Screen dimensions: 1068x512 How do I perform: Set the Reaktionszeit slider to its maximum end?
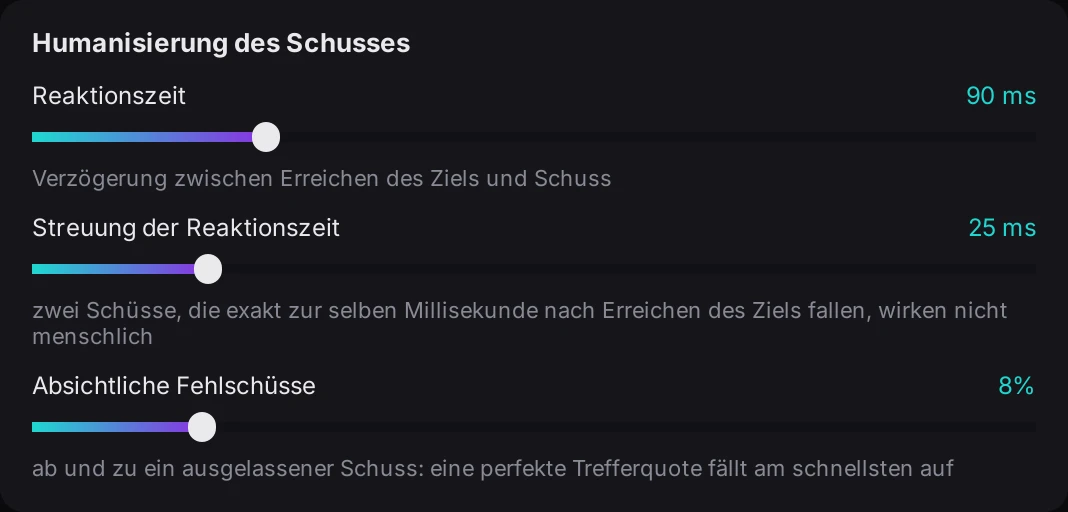[1035, 138]
